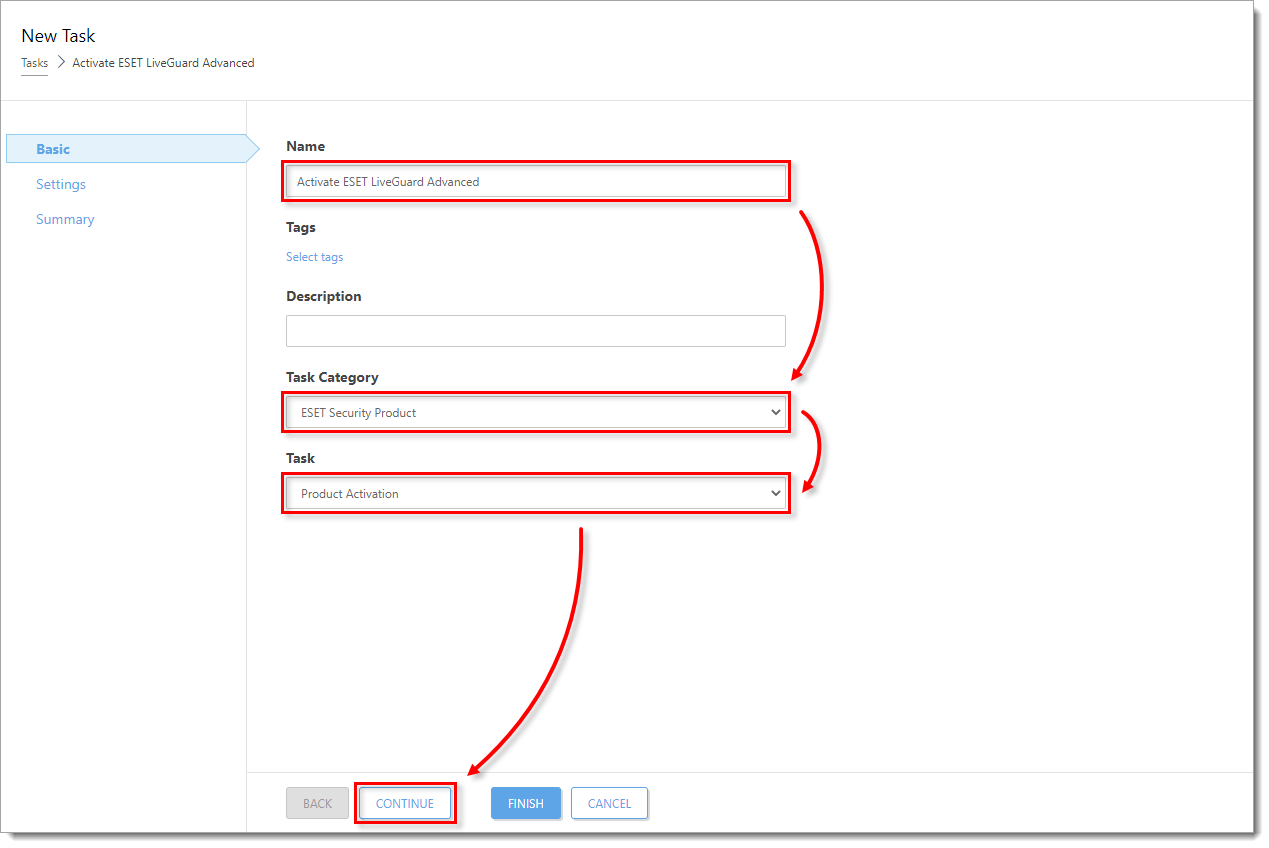Click the Task Category field label
This screenshot has width=1269, height=848.
(332, 377)
